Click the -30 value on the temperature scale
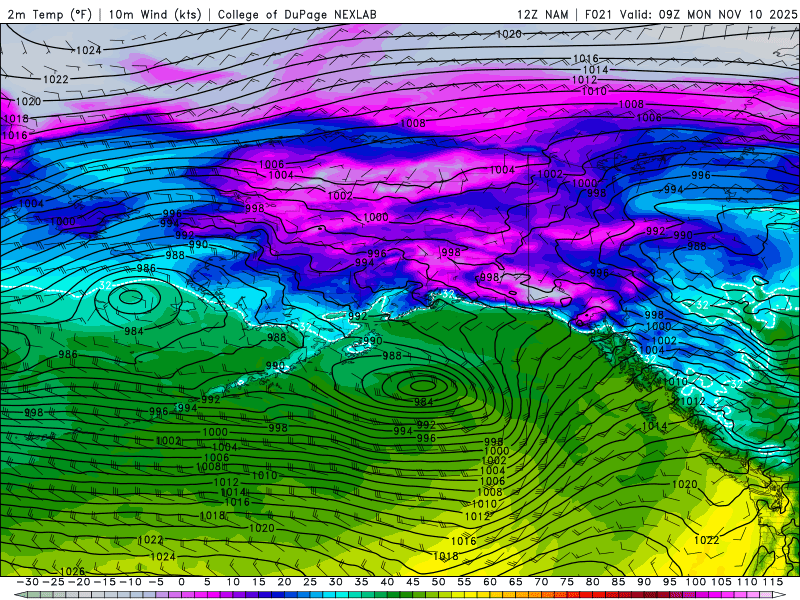 28,582
